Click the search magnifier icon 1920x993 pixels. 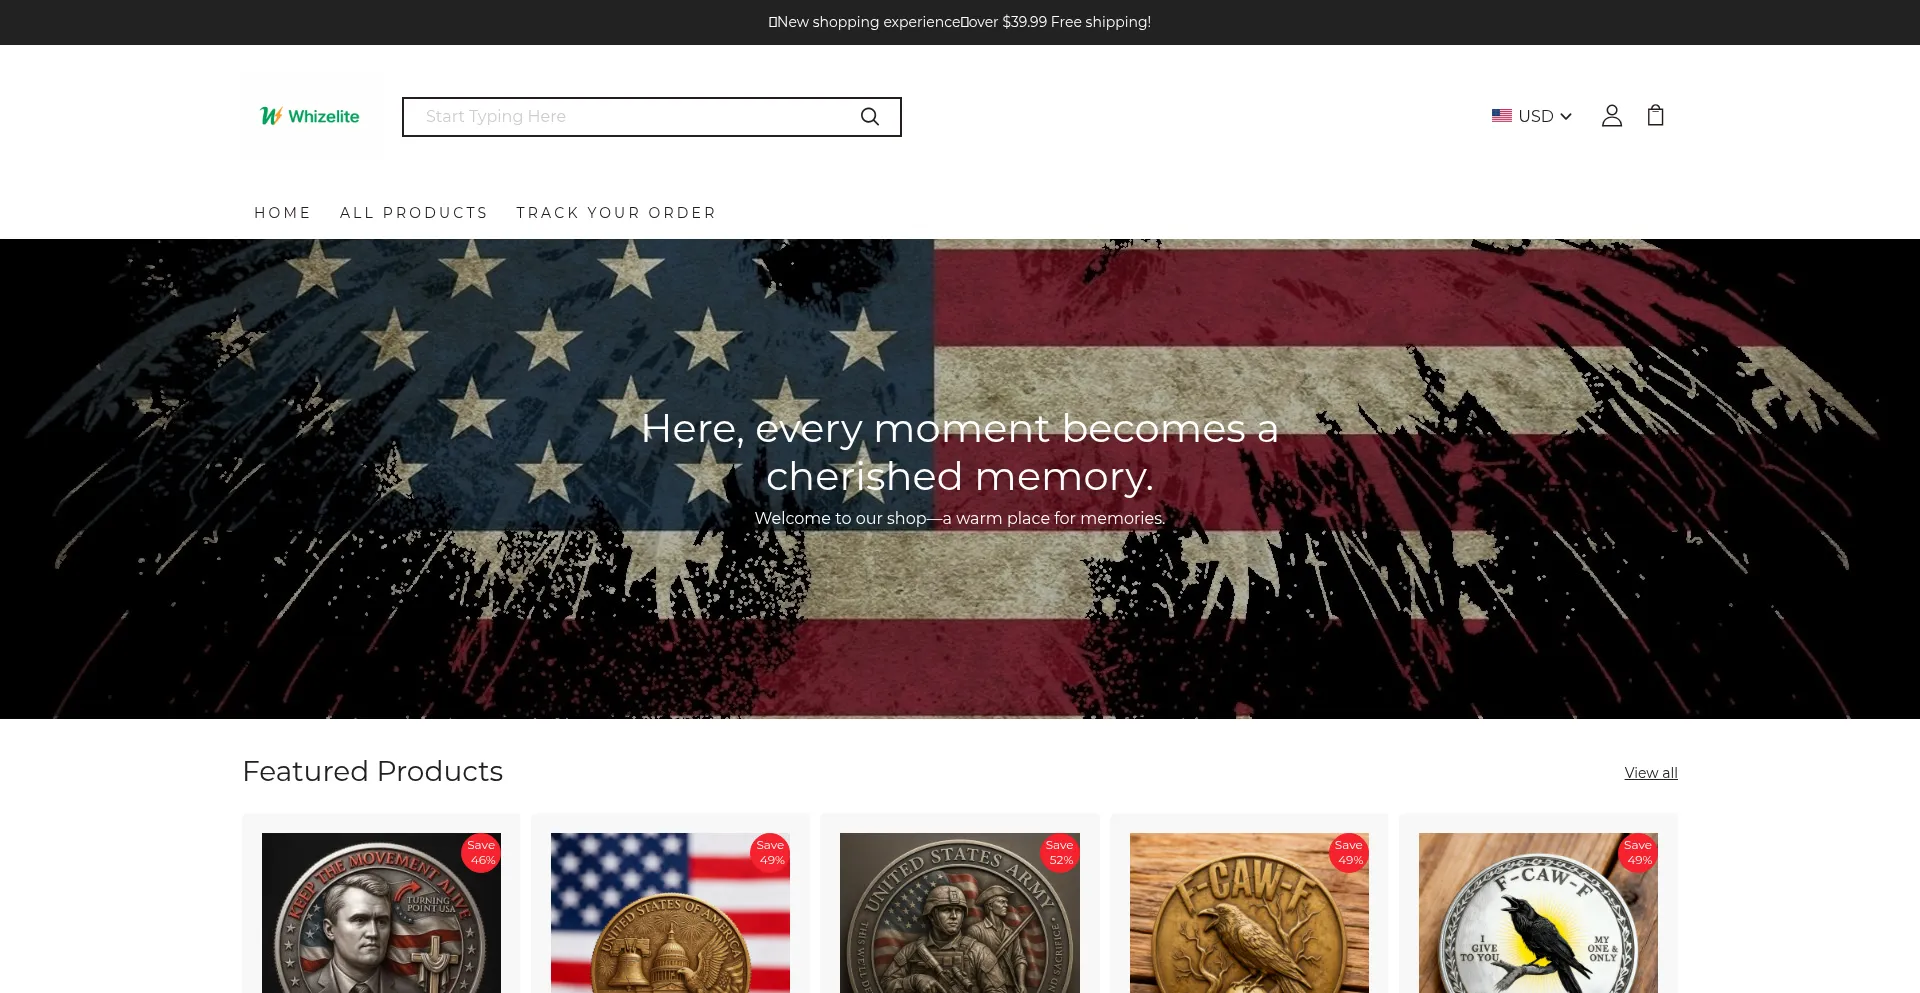(x=870, y=117)
